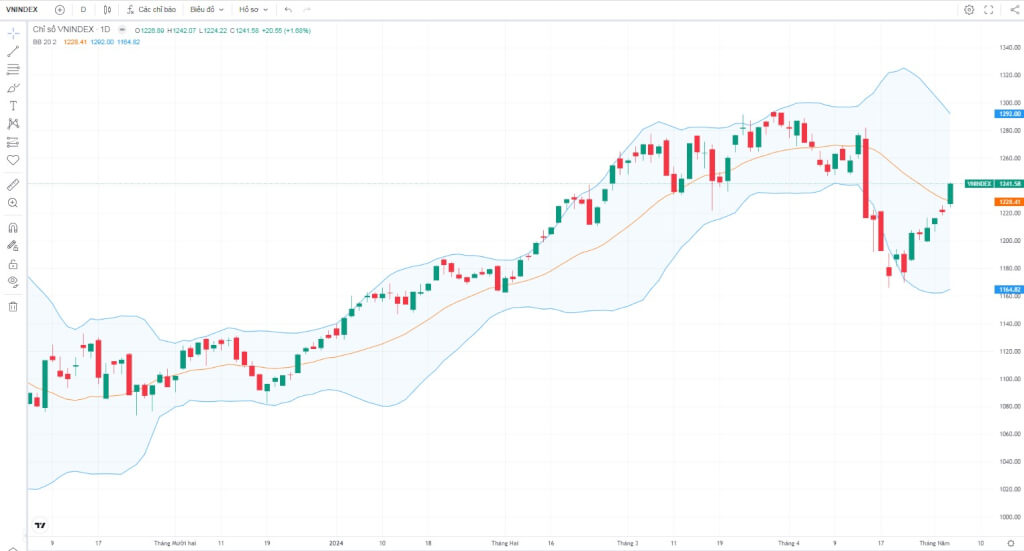
Task: Click the blue 1164.82 price label
Action: pyautogui.click(x=1008, y=289)
